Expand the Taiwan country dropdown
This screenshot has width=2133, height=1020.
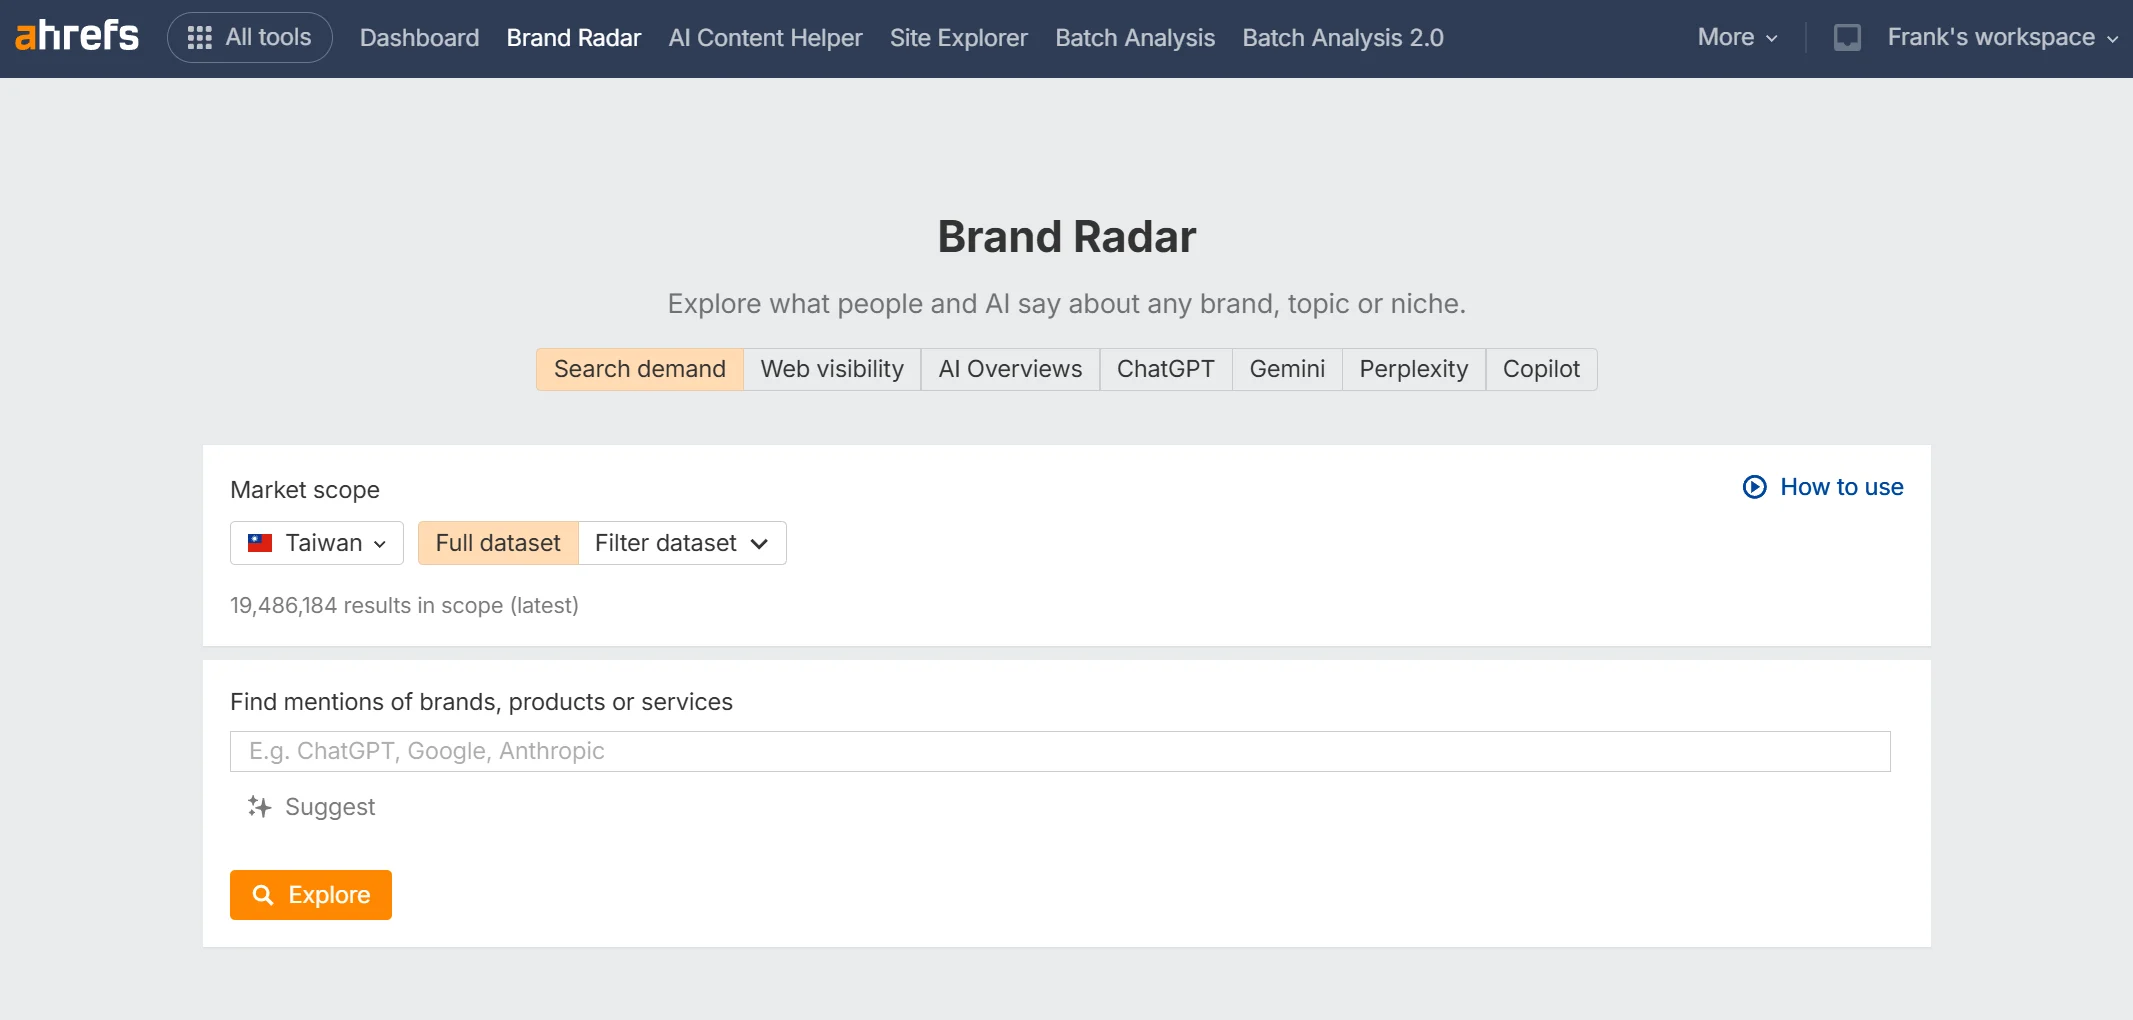coord(317,543)
